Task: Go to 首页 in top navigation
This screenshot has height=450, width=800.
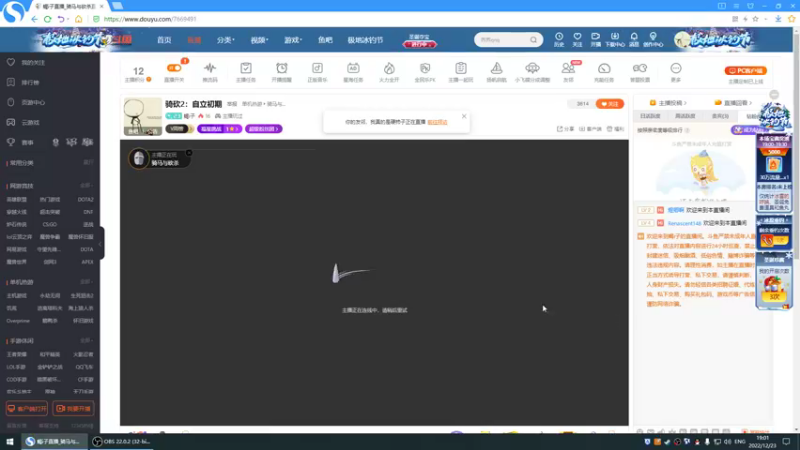Action: [x=164, y=40]
